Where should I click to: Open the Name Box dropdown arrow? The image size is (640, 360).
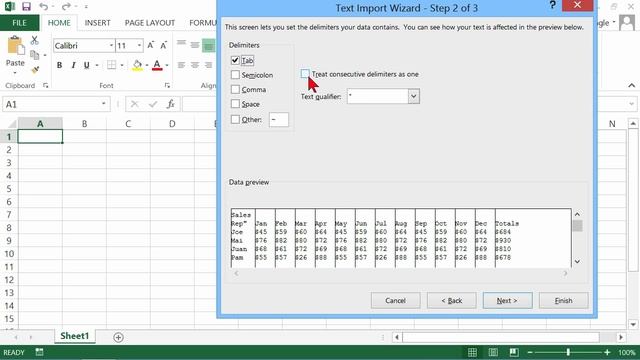(104, 104)
